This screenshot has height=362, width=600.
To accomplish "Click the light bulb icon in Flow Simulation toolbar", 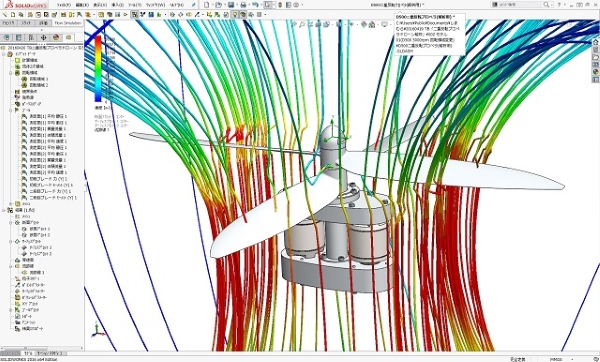I will tap(235, 15).
